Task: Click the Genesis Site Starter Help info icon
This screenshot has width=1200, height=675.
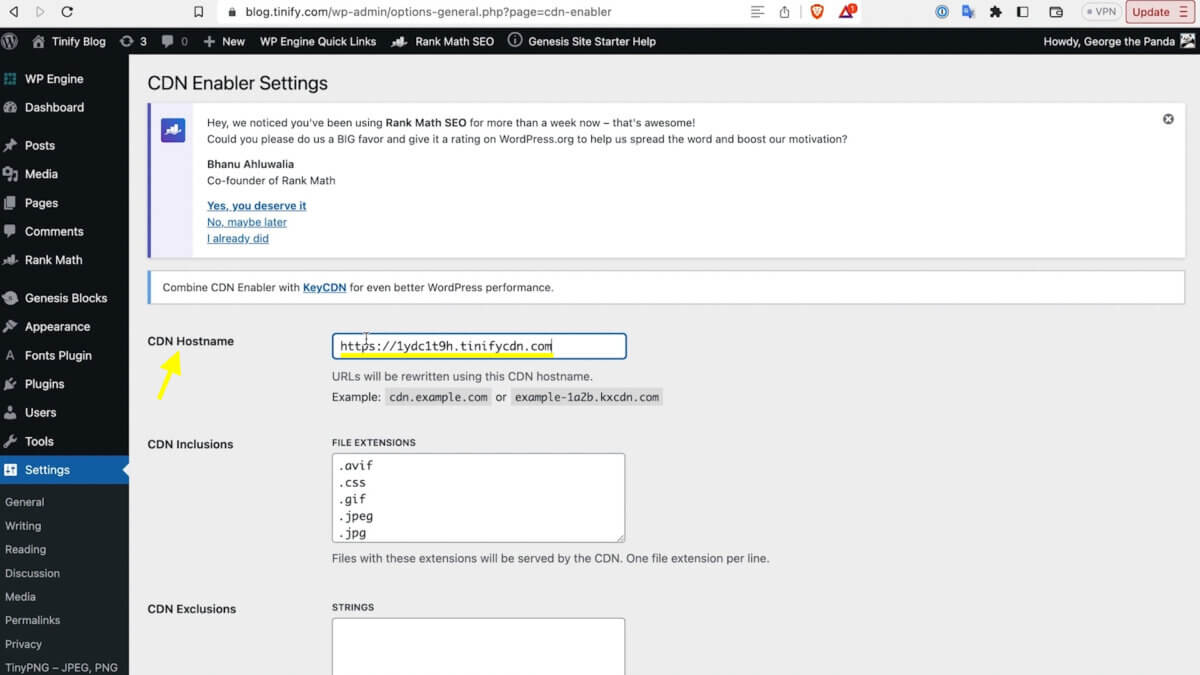Action: (x=514, y=42)
